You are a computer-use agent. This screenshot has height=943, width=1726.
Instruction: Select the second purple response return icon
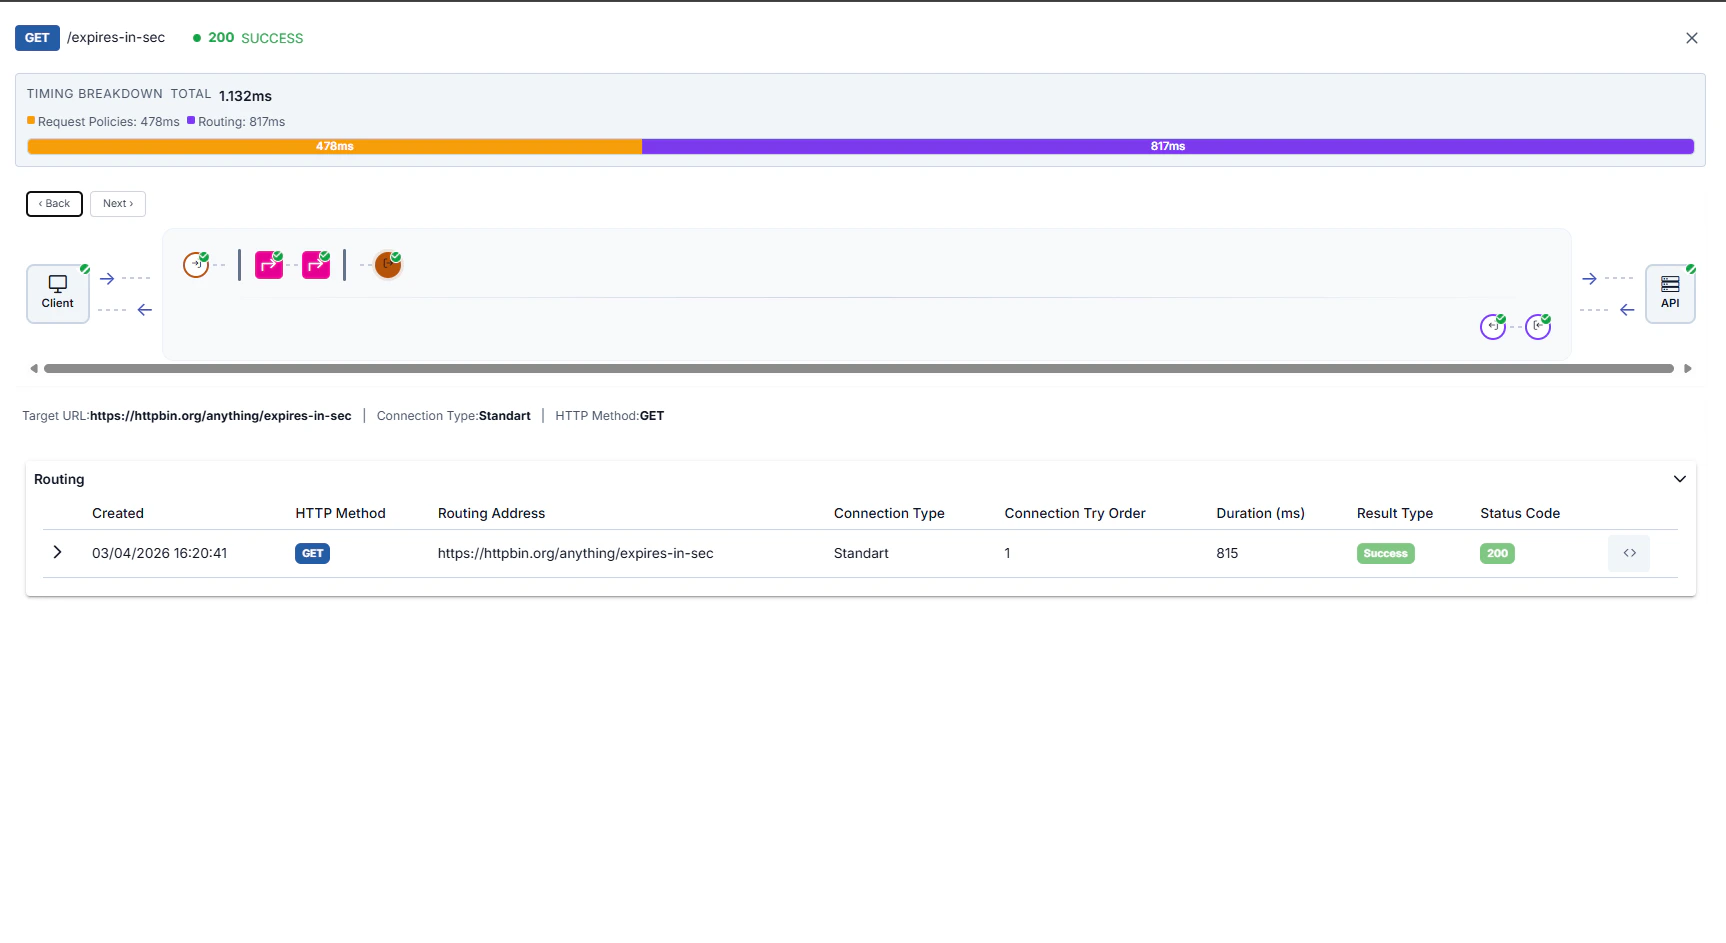click(1538, 326)
